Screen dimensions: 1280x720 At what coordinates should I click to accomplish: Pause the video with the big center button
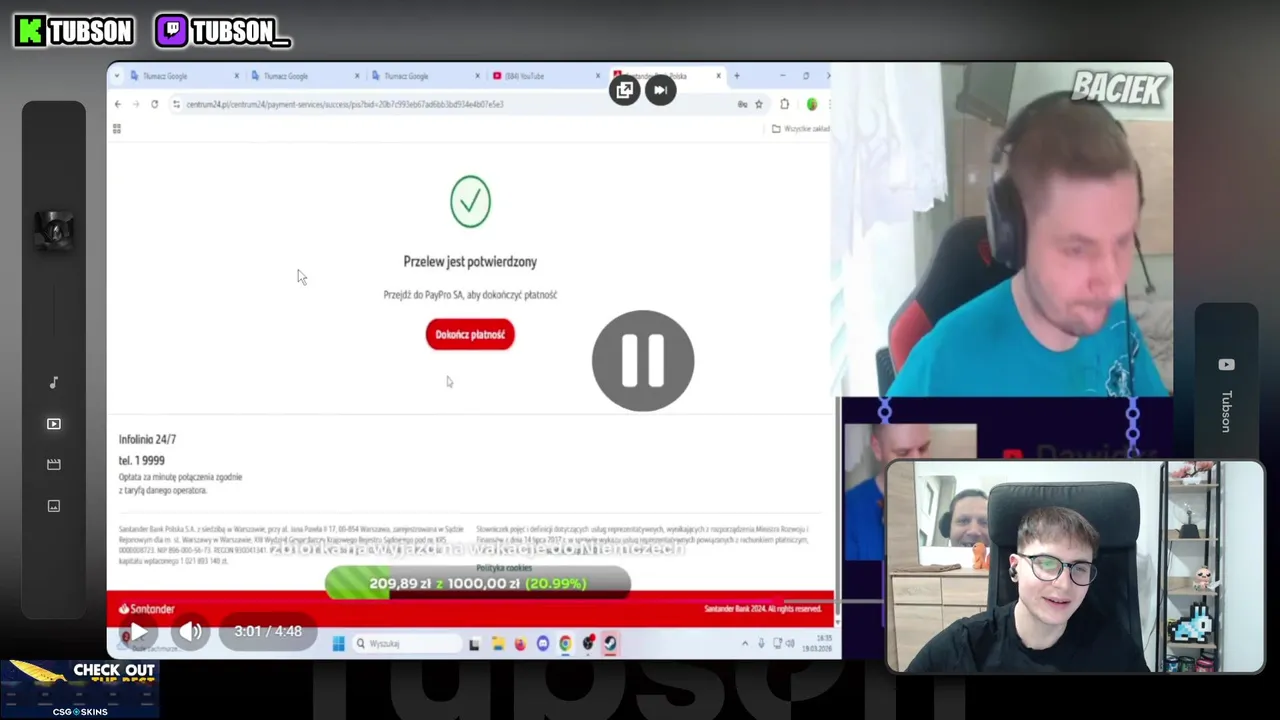[643, 360]
